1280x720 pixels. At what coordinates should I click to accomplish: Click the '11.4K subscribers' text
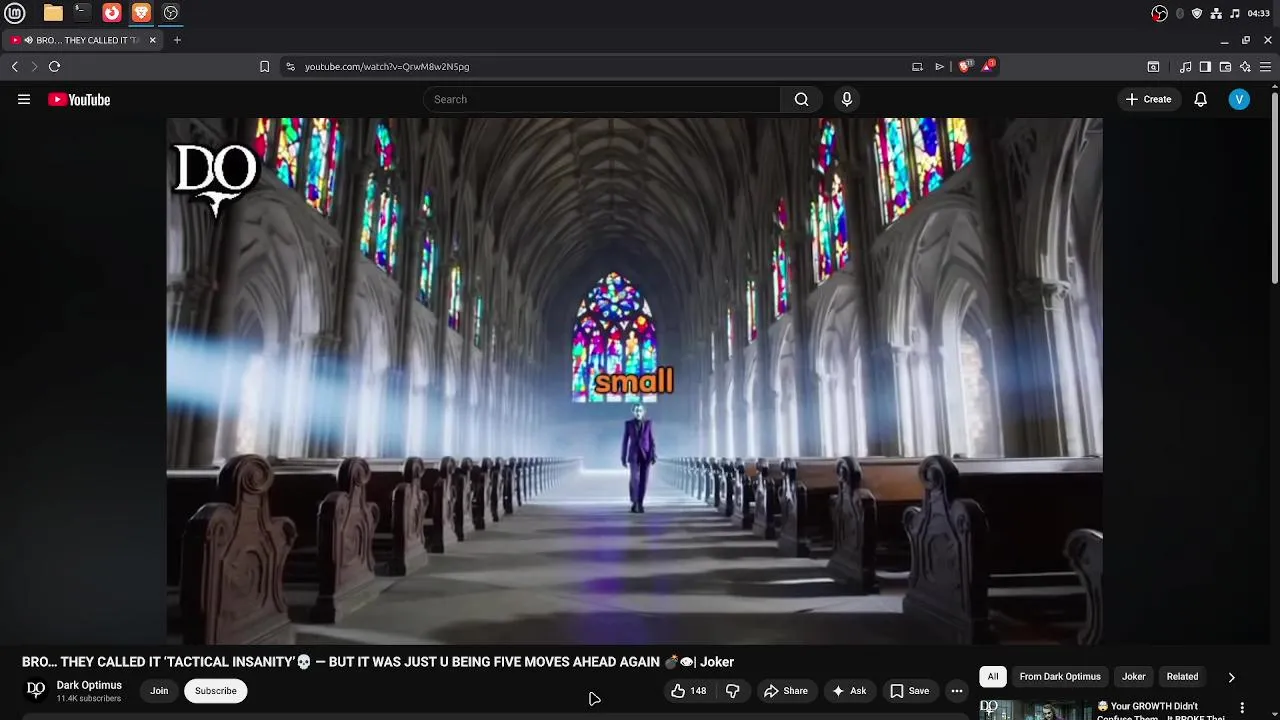tap(89, 698)
